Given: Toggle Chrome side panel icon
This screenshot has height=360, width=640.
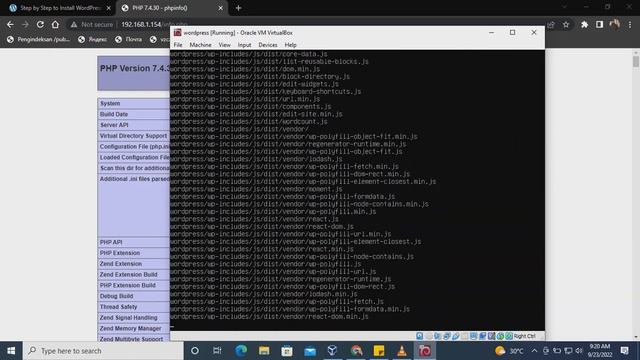Looking at the screenshot, I should click(x=599, y=24).
